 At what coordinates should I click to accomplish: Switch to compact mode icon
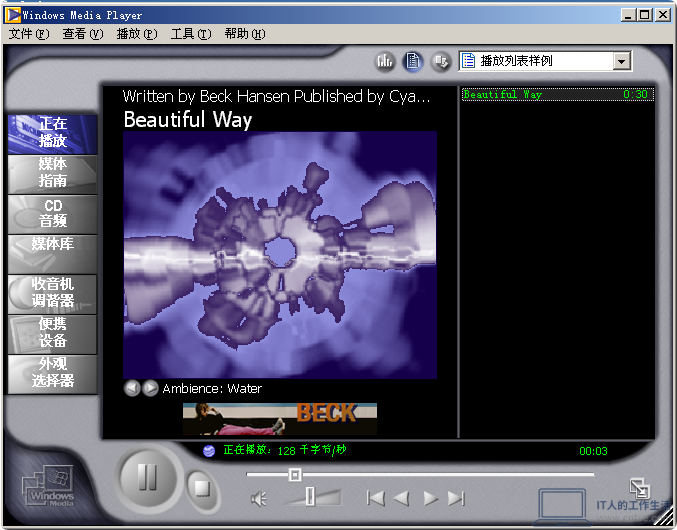639,488
